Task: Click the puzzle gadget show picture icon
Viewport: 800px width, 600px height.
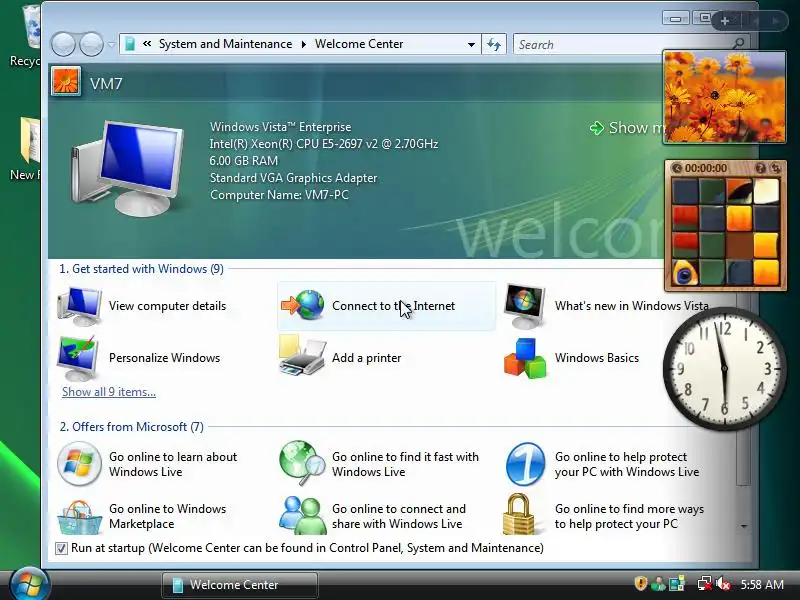Action: (760, 168)
